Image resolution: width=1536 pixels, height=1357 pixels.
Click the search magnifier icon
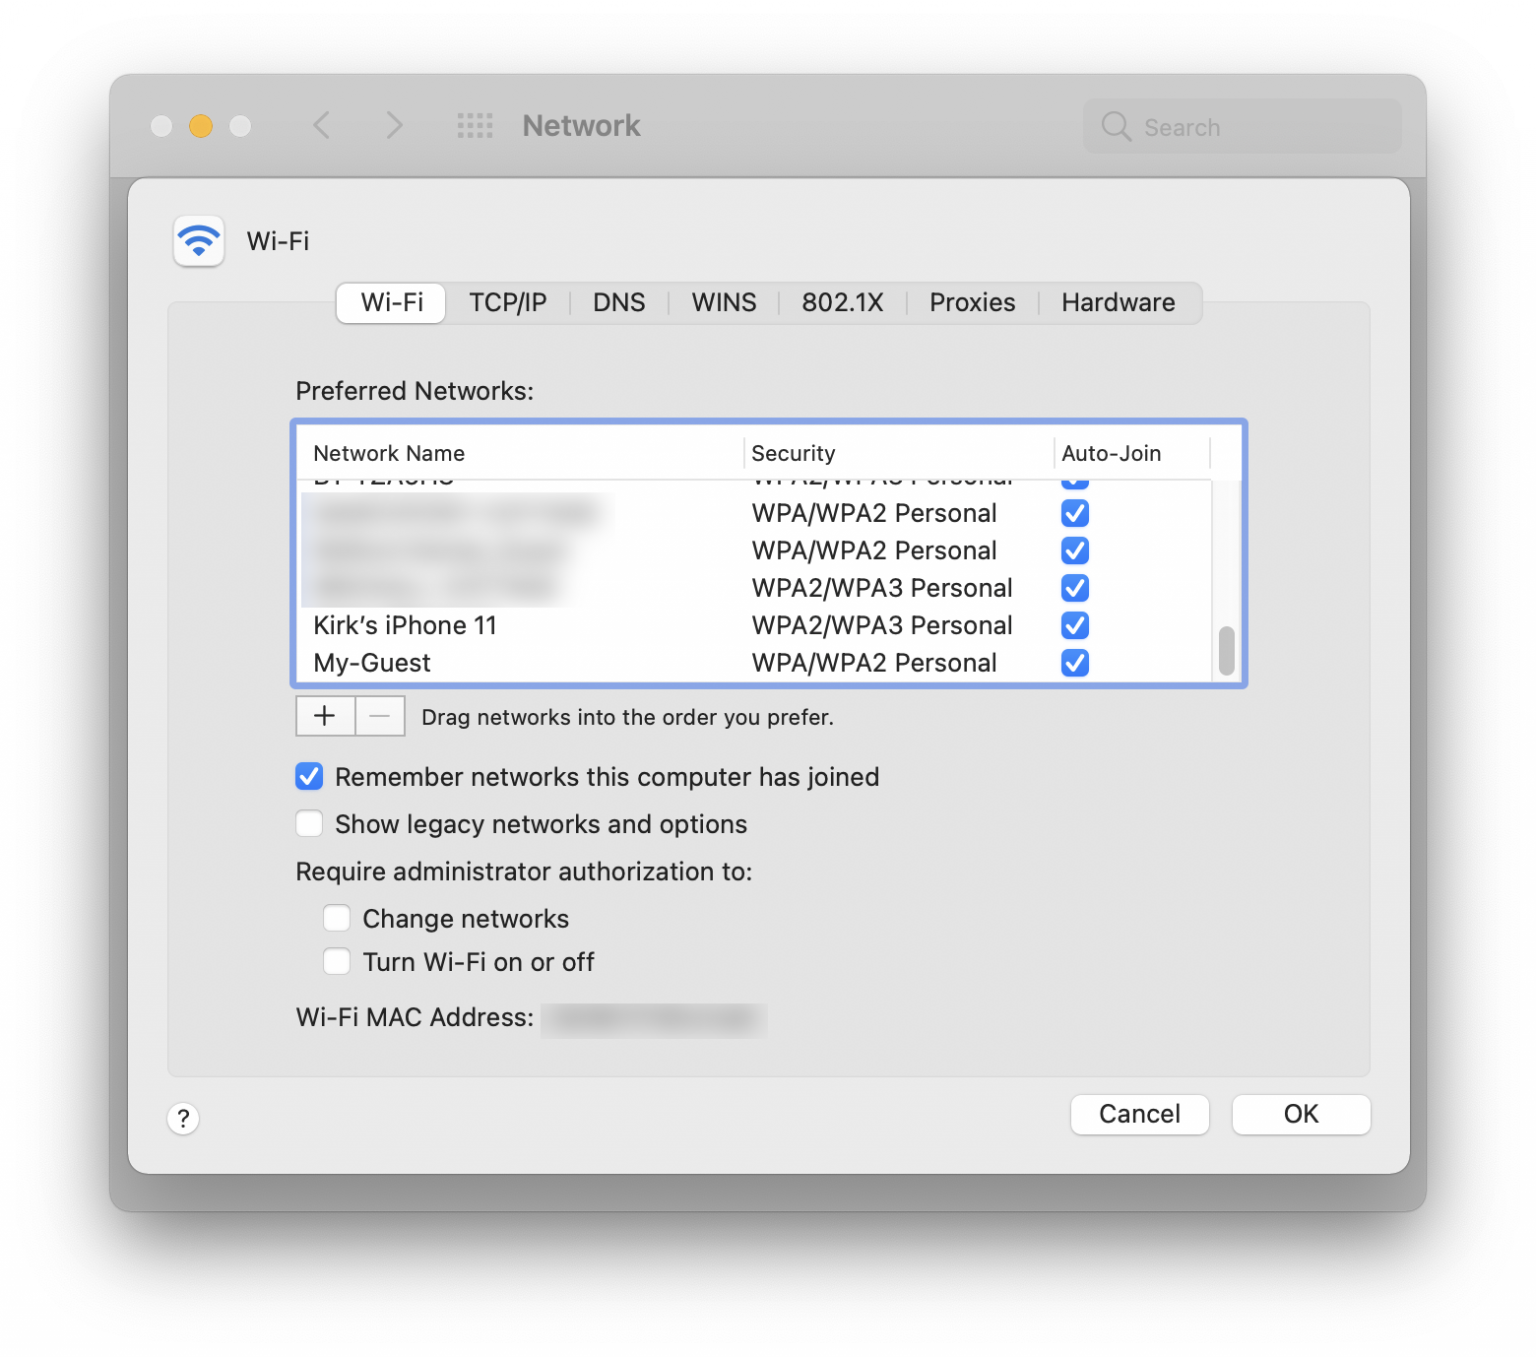(1115, 126)
